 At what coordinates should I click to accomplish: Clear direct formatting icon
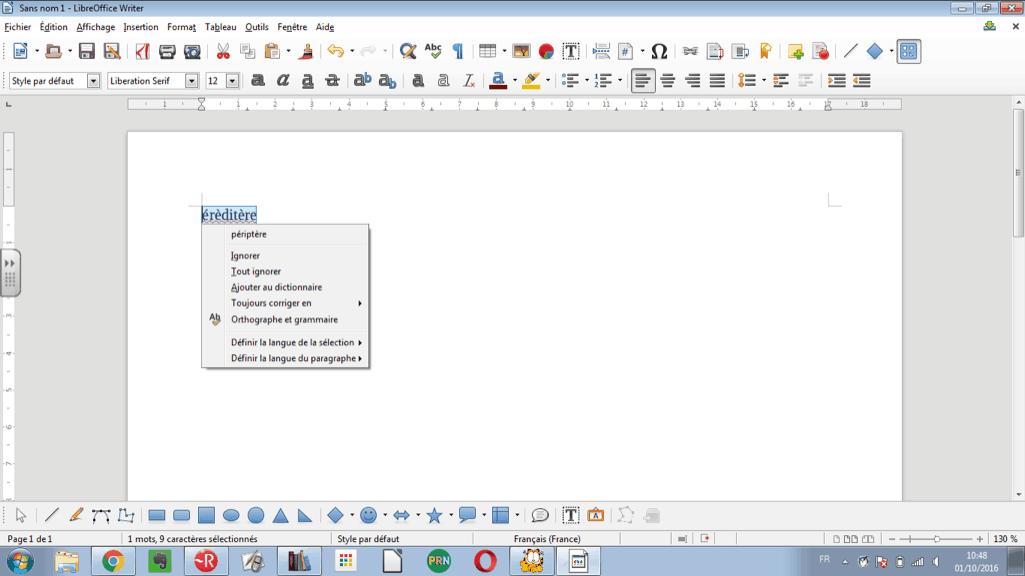tap(469, 80)
